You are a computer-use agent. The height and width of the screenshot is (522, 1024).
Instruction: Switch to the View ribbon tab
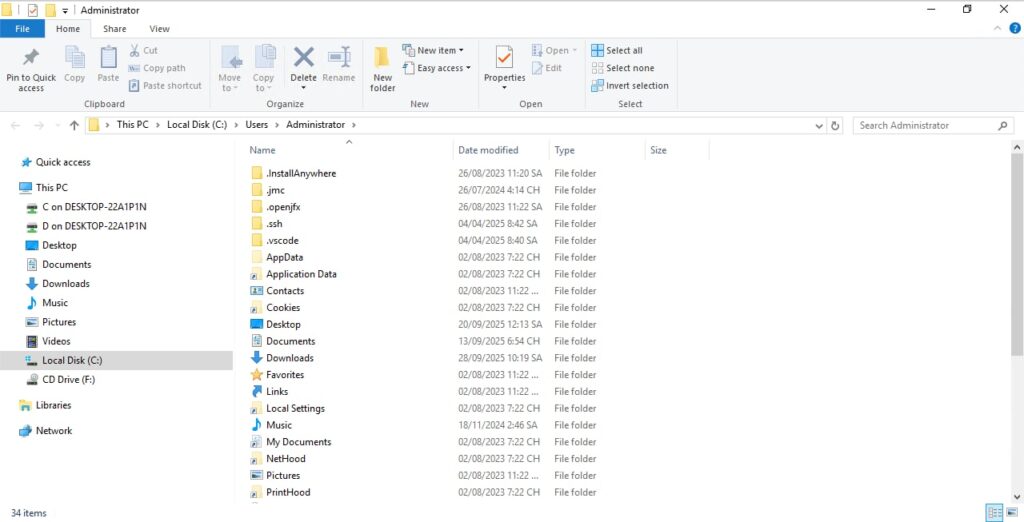[159, 29]
